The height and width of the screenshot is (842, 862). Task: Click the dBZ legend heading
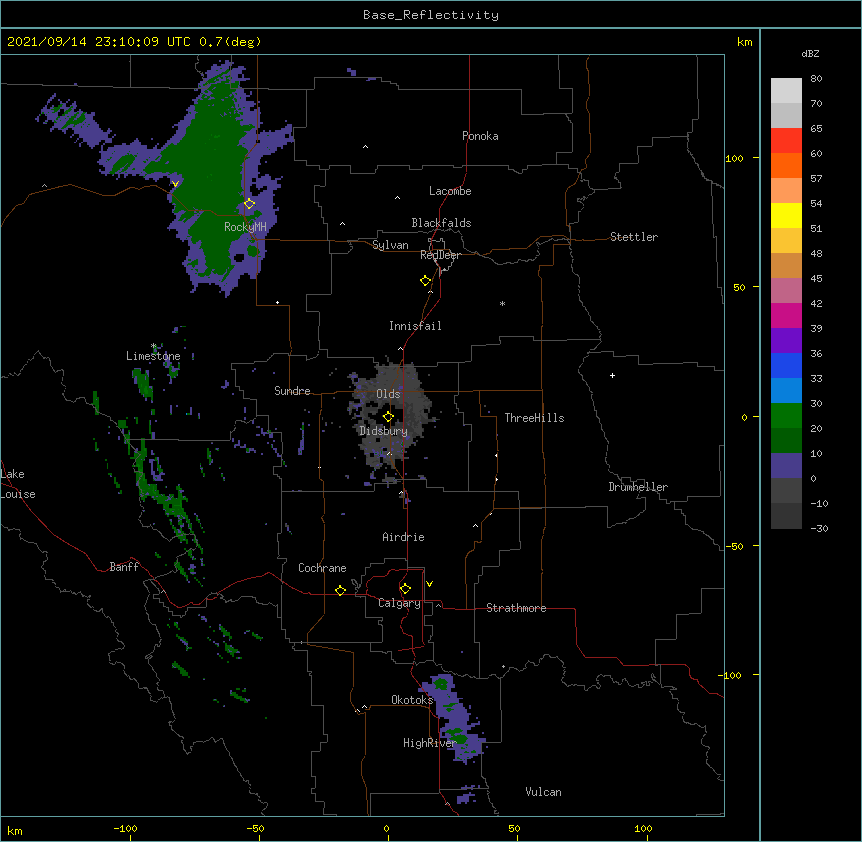pos(810,53)
